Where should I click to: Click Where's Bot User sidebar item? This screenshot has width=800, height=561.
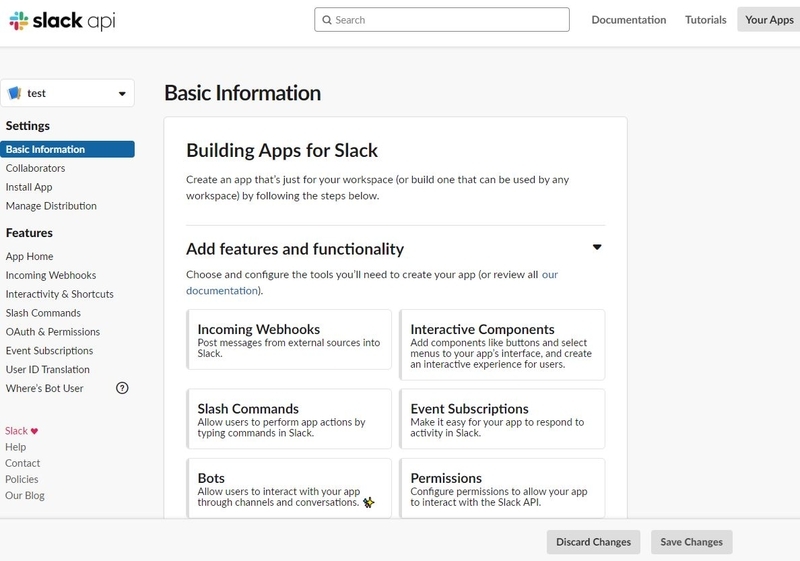(44, 389)
